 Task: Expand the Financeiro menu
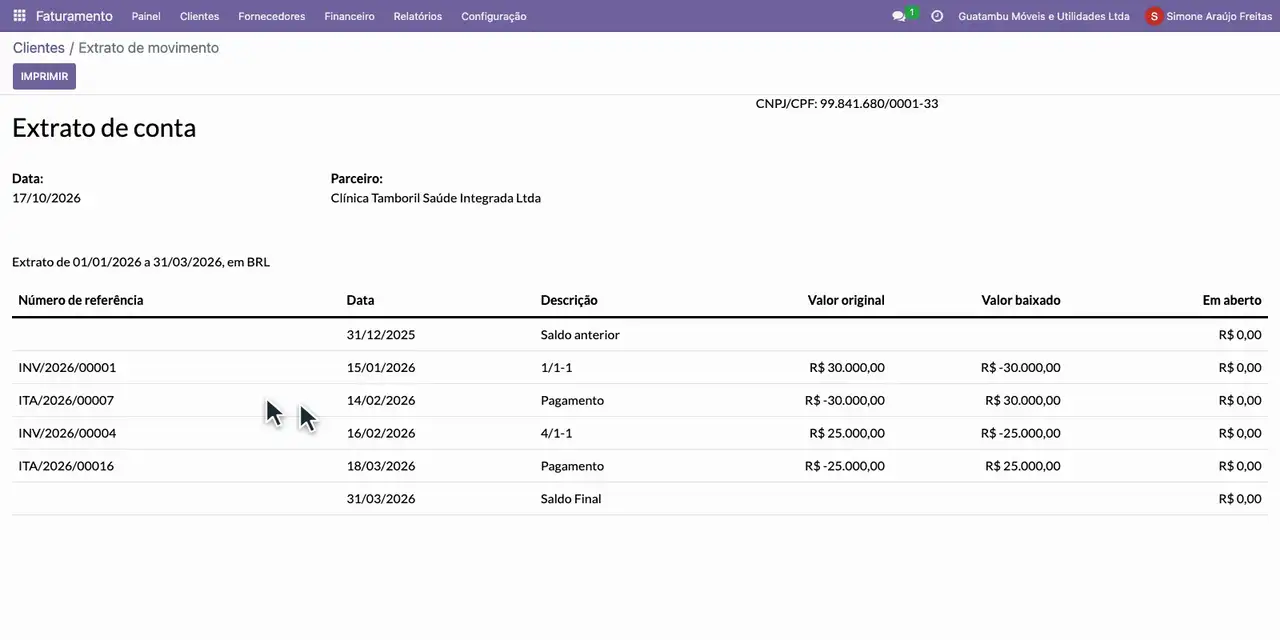coord(349,16)
